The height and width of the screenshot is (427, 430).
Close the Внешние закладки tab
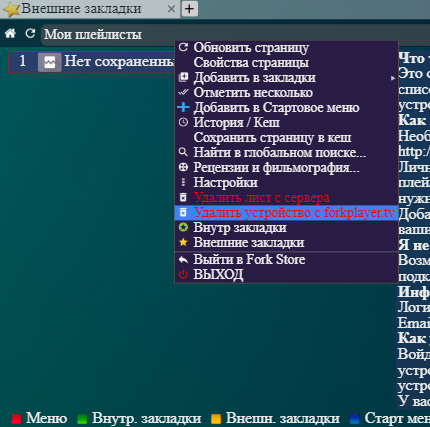171,9
